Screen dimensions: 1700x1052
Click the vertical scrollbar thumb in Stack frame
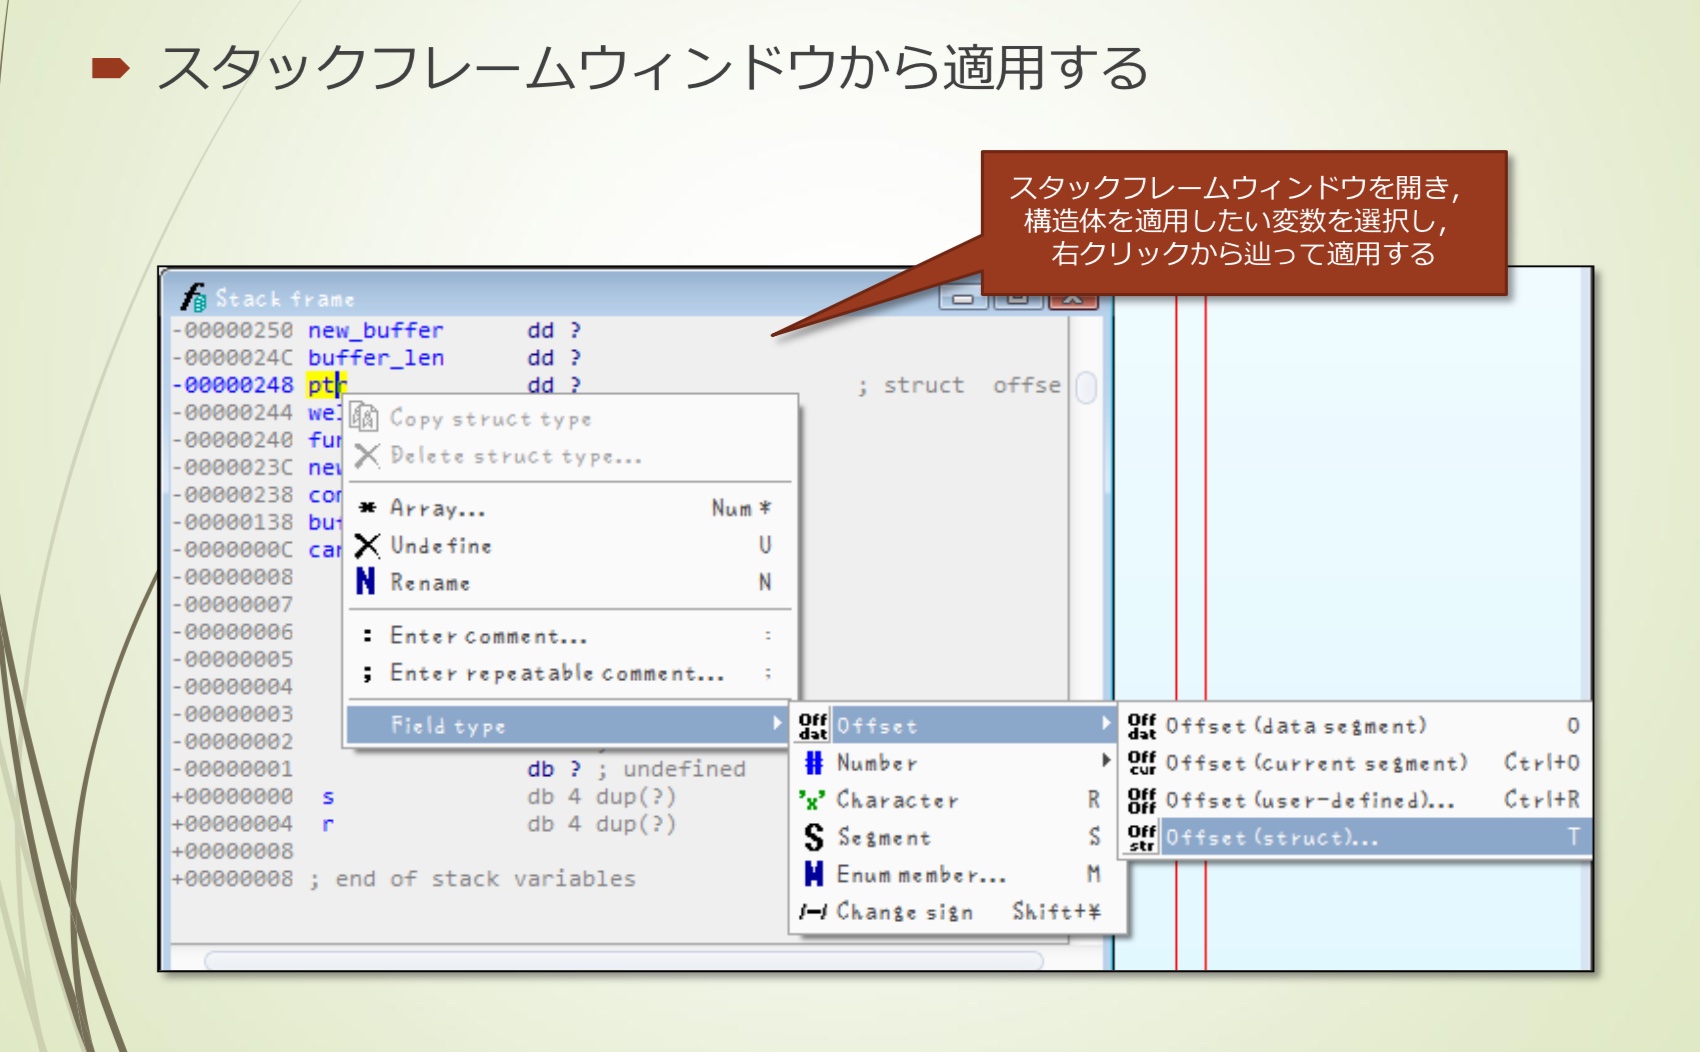tap(1086, 387)
